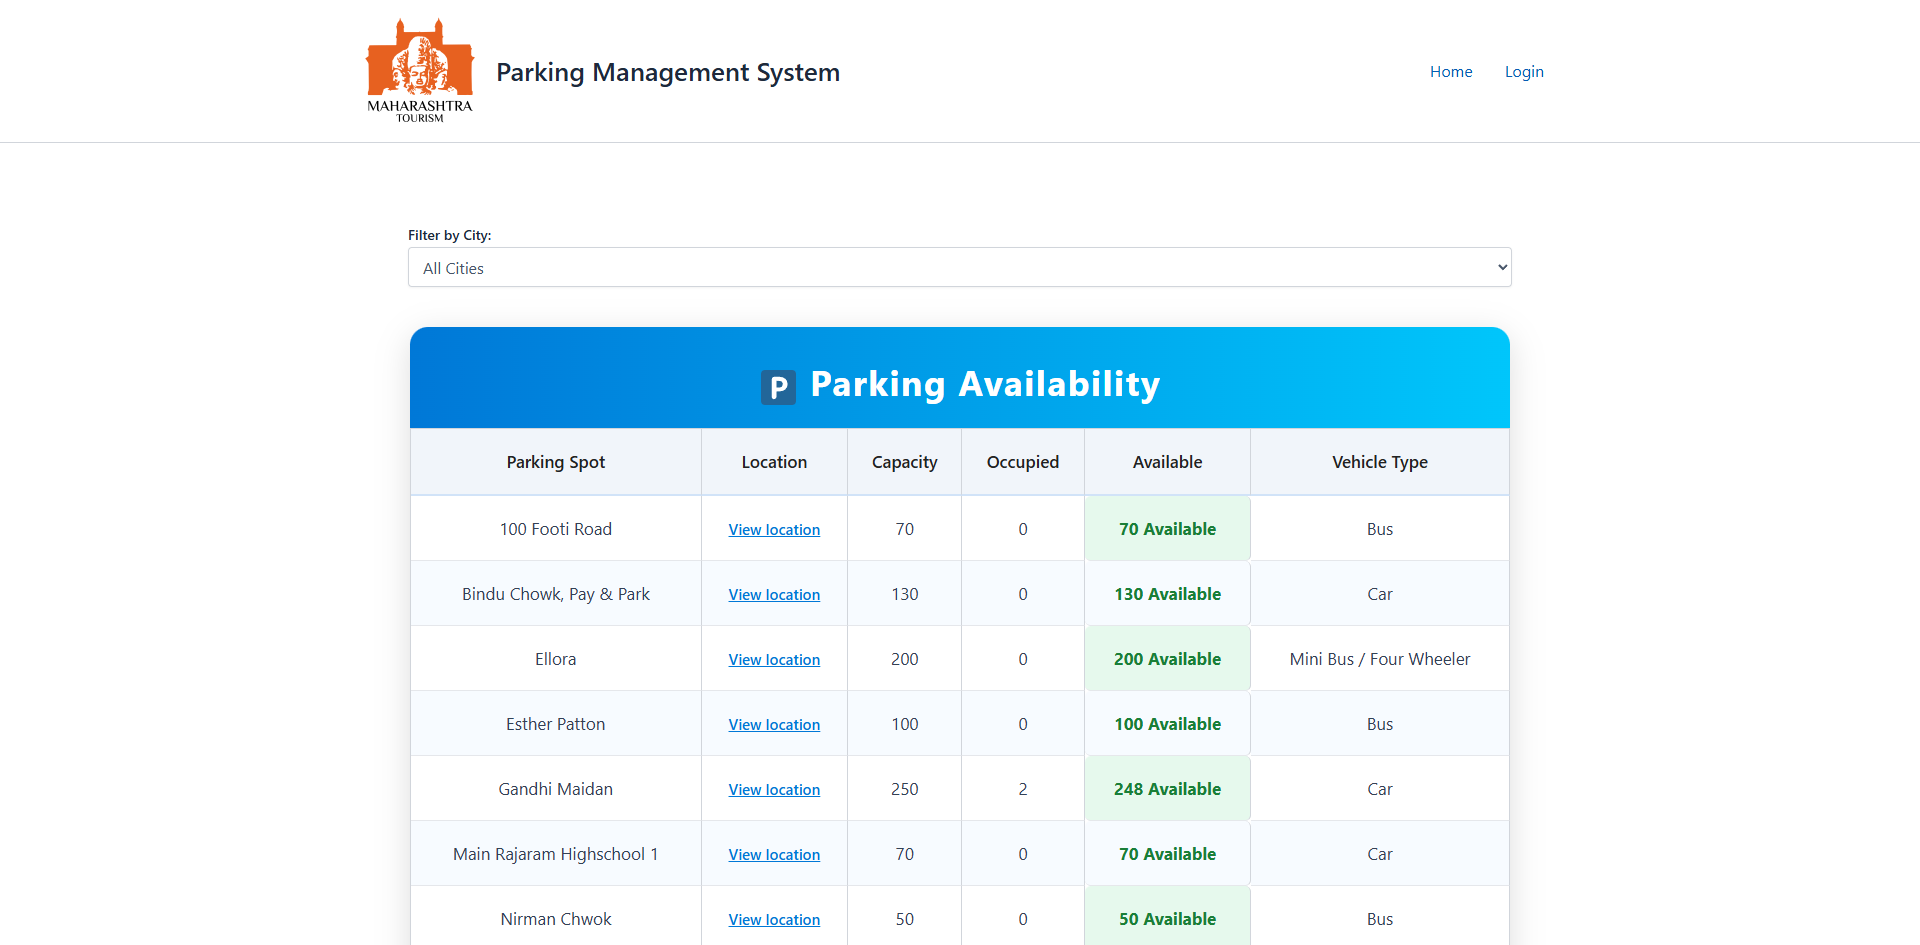Click the Available column header
1920x945 pixels.
click(x=1167, y=462)
